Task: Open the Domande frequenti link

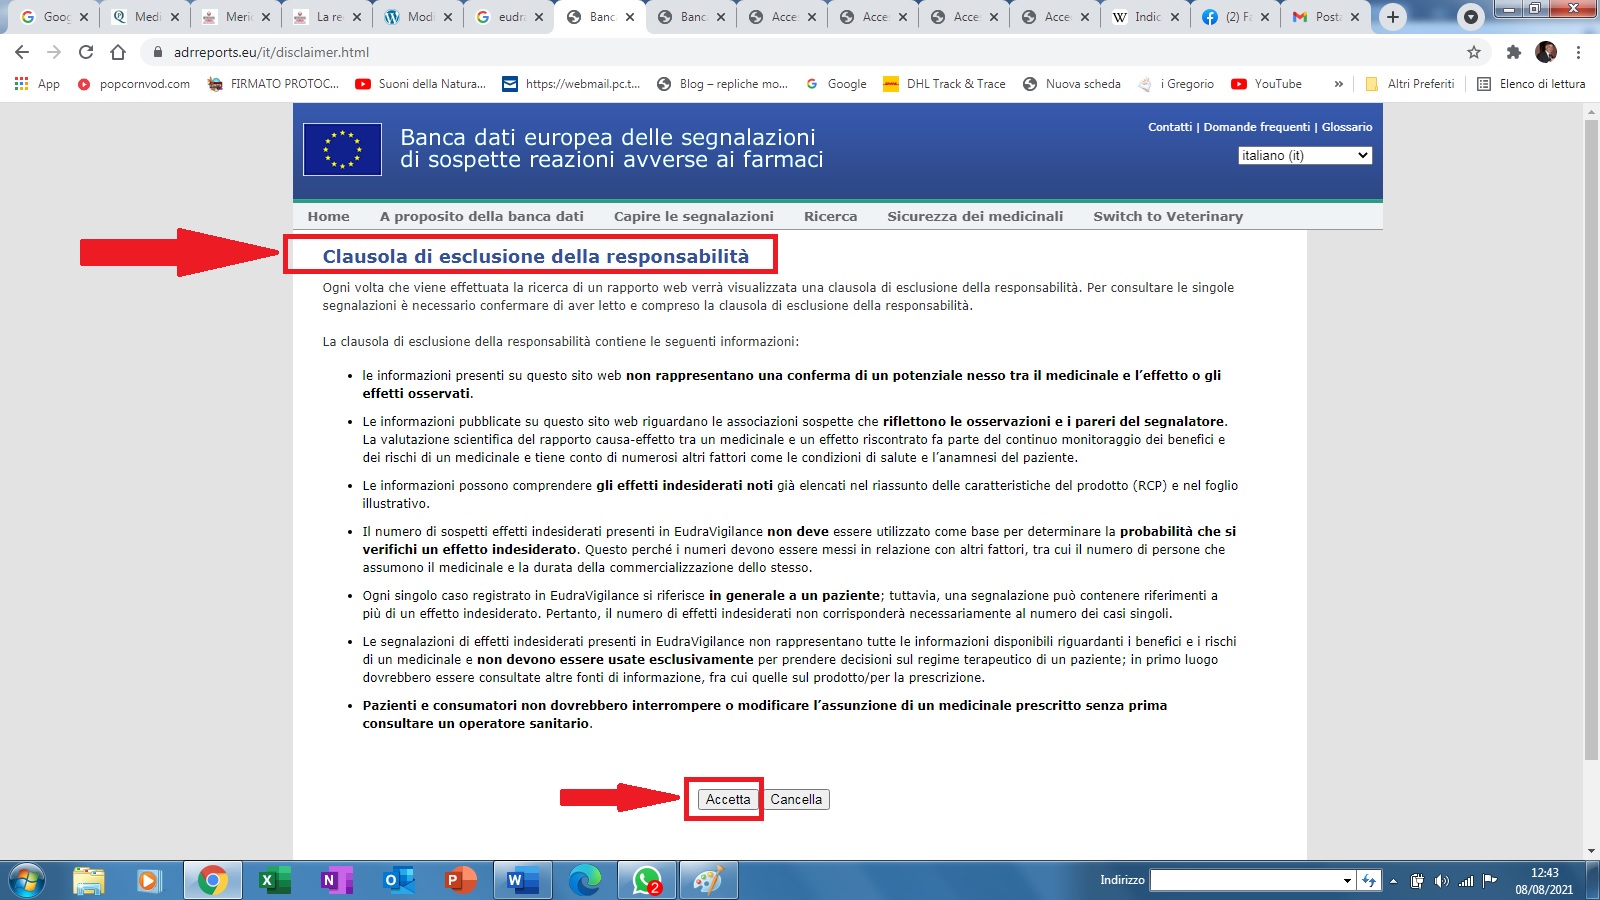Action: [x=1256, y=127]
